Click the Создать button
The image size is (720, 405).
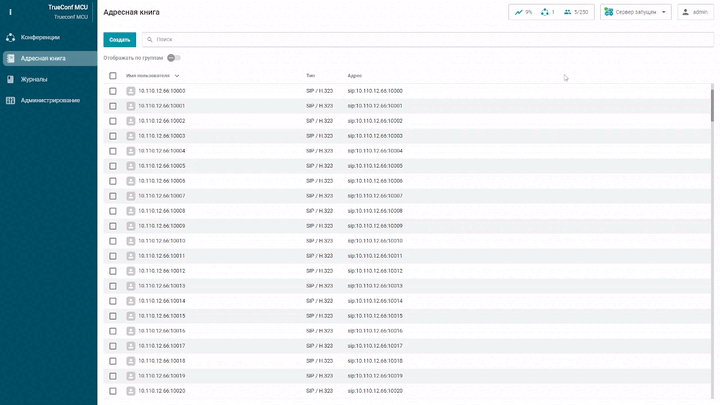point(119,39)
